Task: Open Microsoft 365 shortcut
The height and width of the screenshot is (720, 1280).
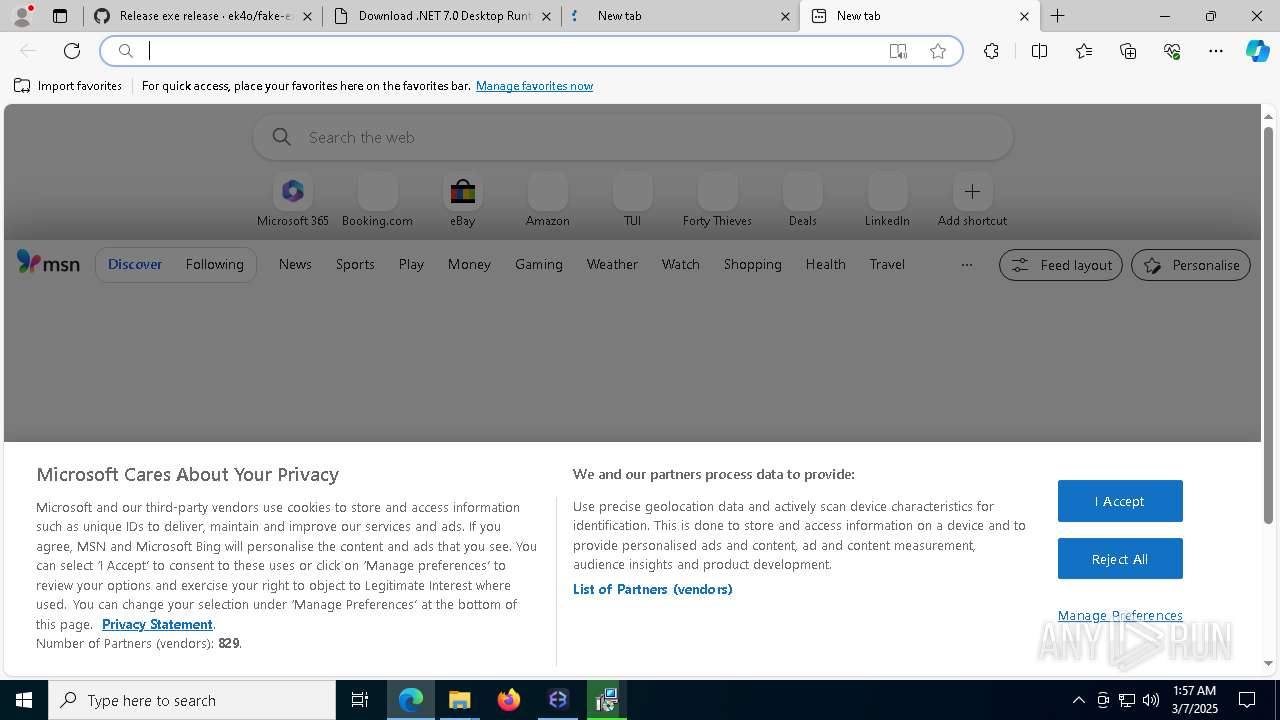Action: [x=293, y=200]
